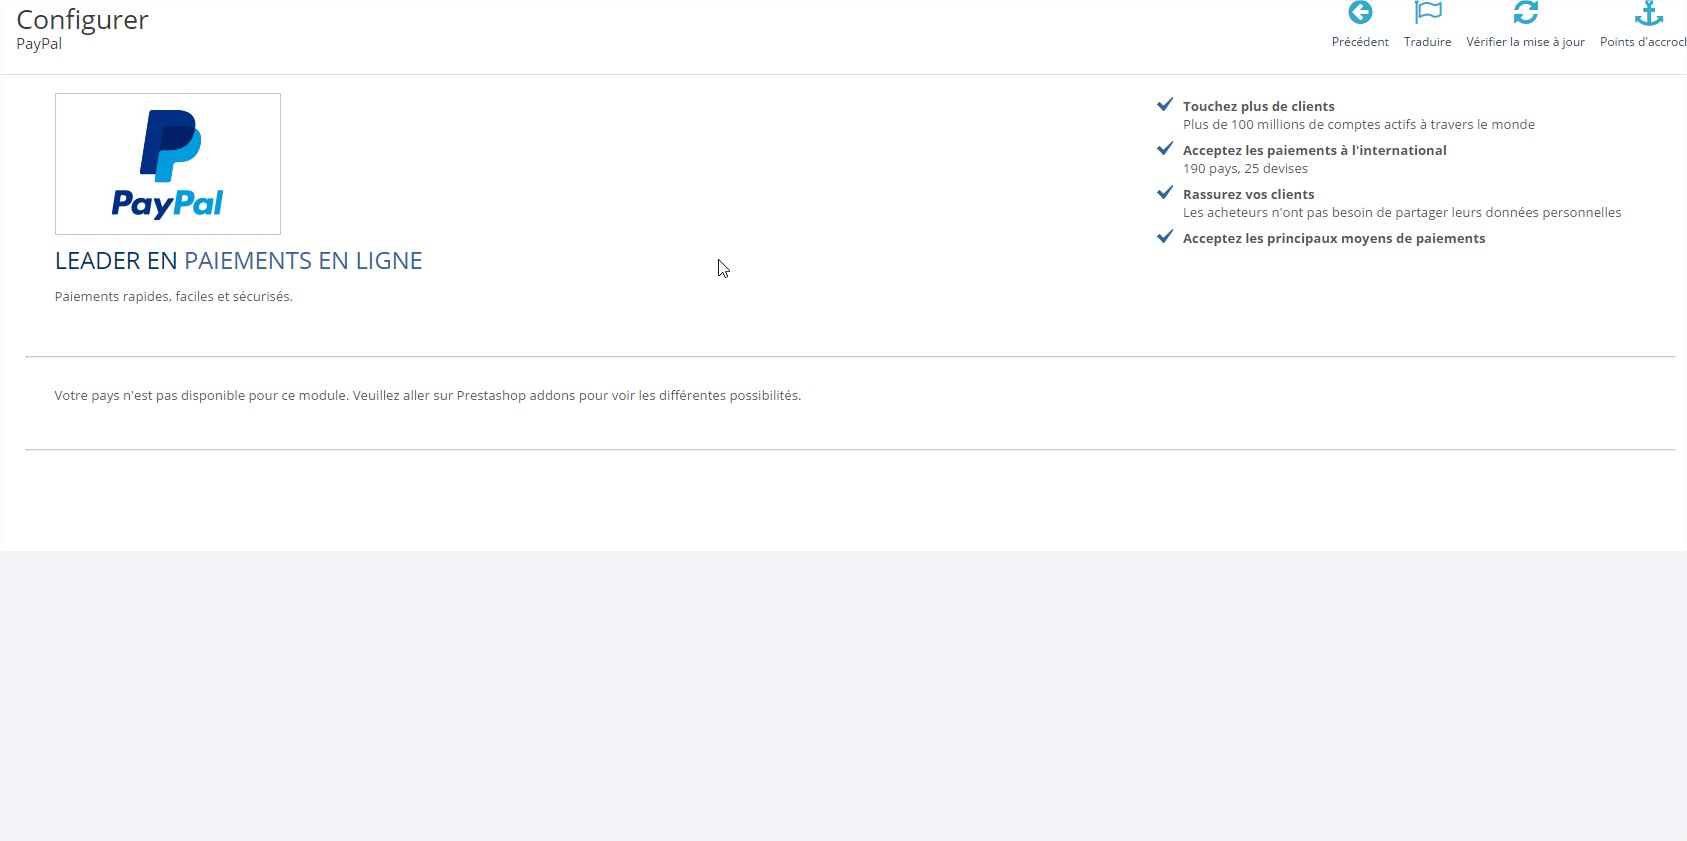Click the checkmark beside Rassurez vos clients
This screenshot has width=1687, height=841.
pyautogui.click(x=1165, y=192)
